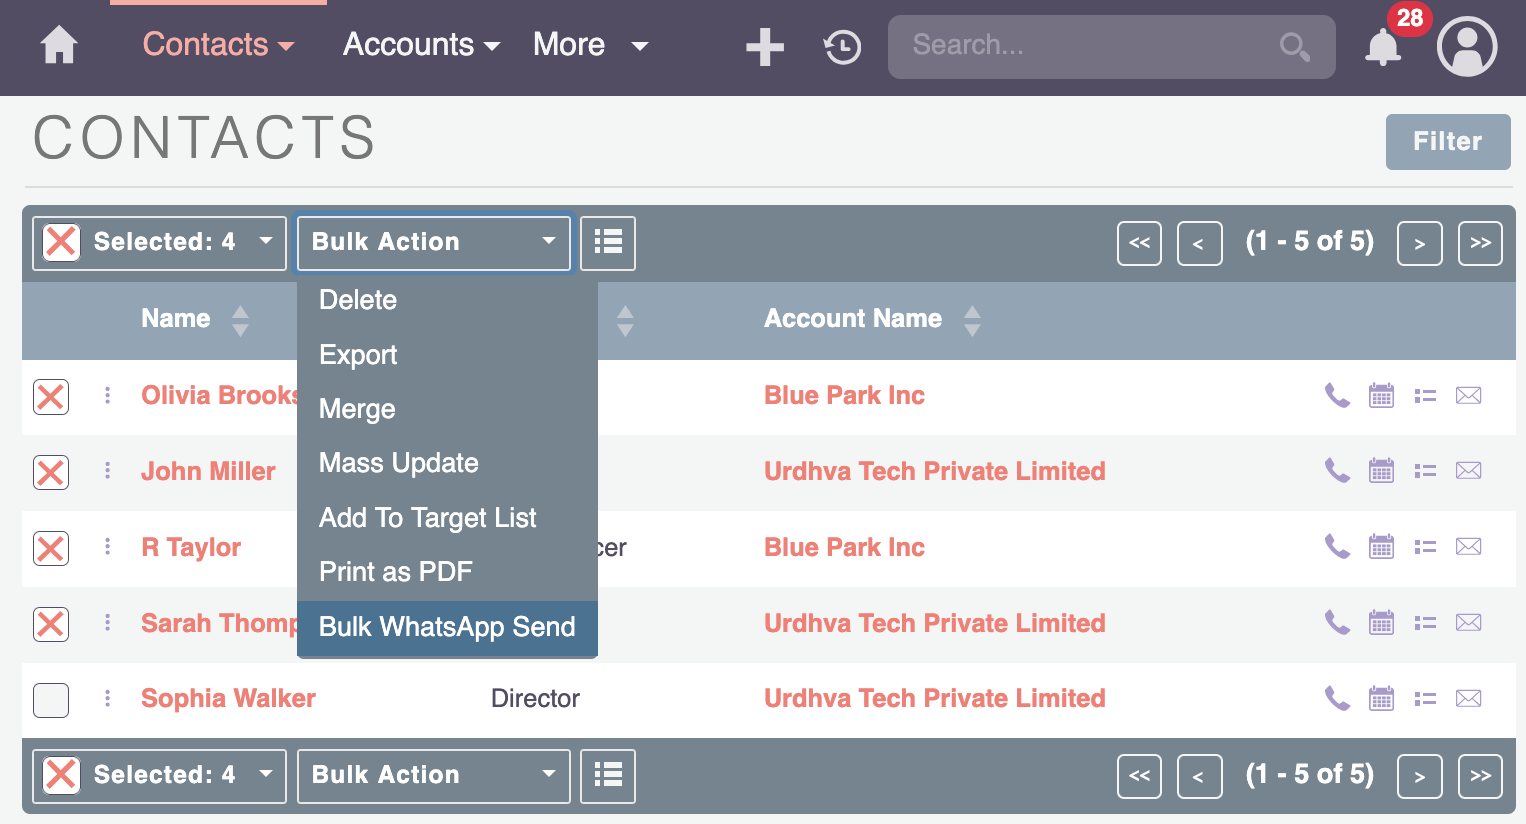Image resolution: width=1526 pixels, height=824 pixels.
Task: Choose Bulk WhatsApp Send from the menu
Action: 447,628
